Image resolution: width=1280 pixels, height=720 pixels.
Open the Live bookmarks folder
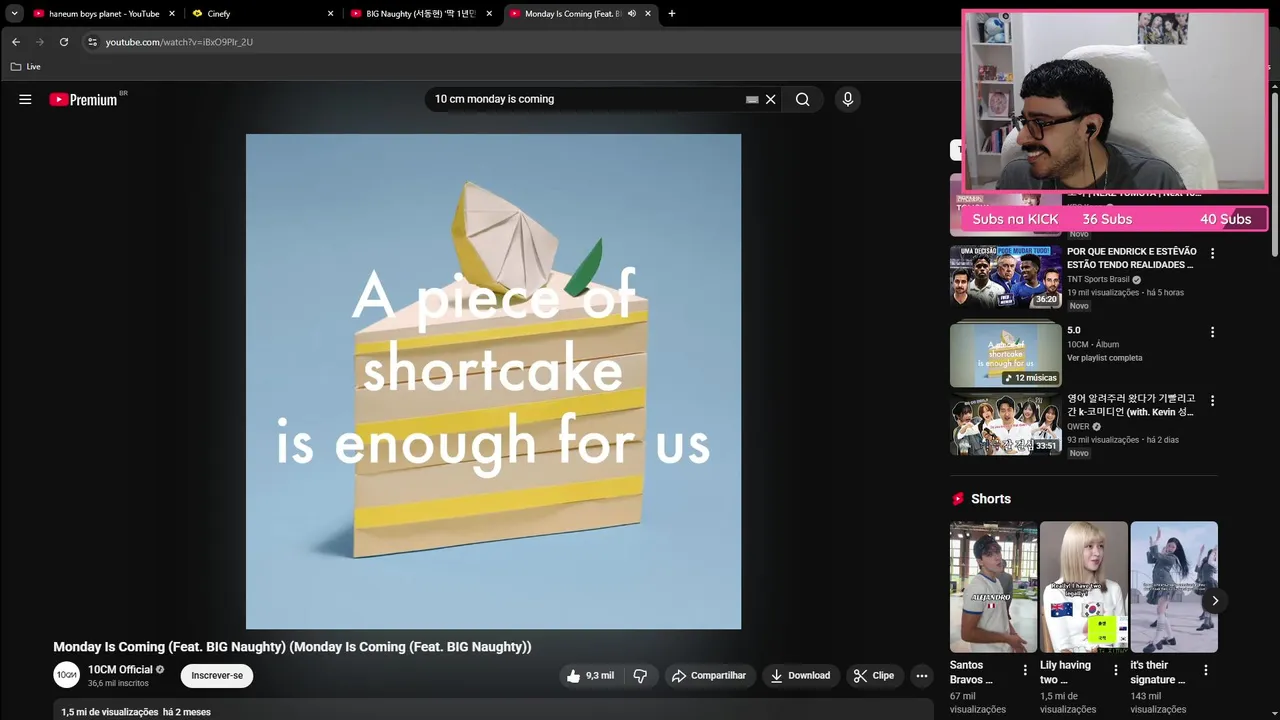[x=26, y=66]
